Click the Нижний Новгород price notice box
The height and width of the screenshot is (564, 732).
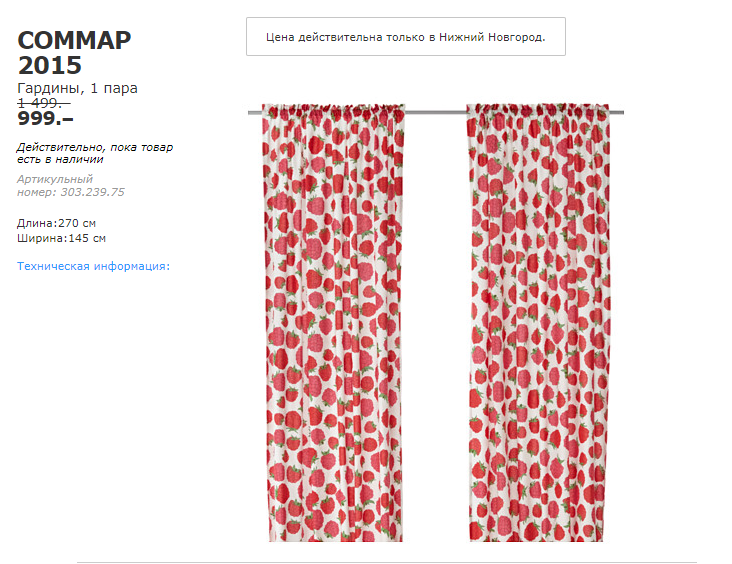click(406, 37)
